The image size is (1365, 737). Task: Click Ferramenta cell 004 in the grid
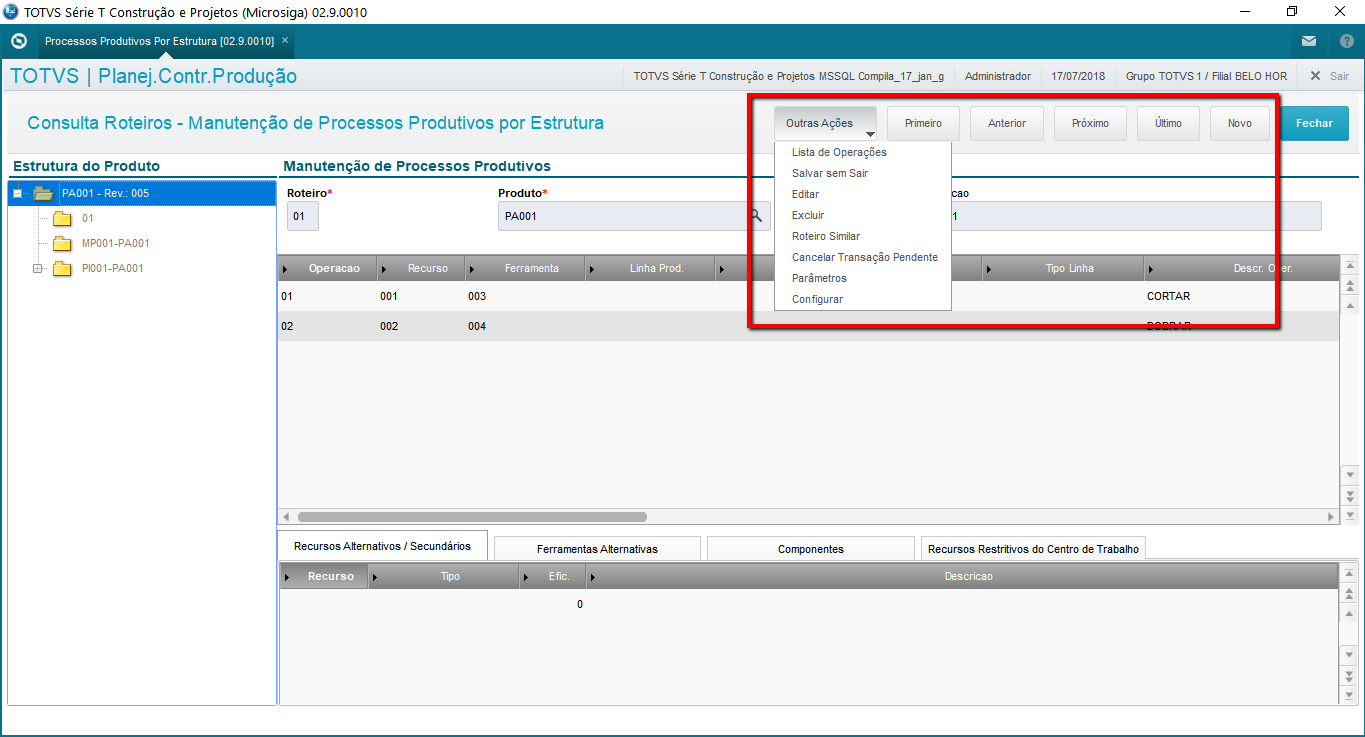pyautogui.click(x=477, y=326)
